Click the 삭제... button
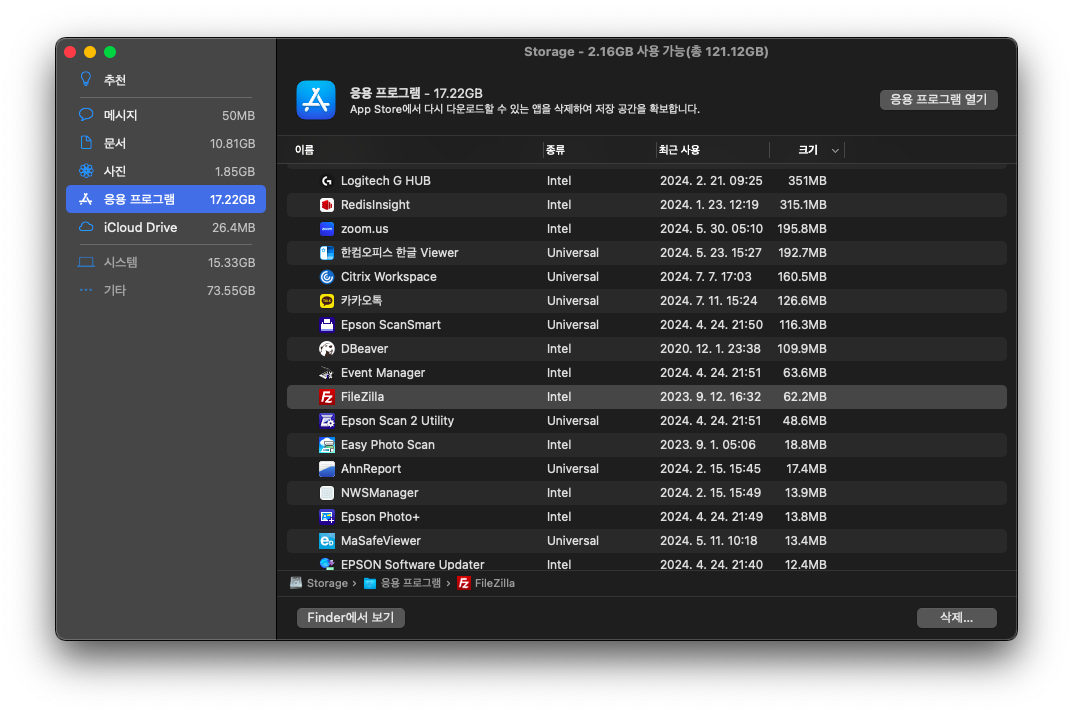Screen dimensions: 1073x714 pos(956,617)
